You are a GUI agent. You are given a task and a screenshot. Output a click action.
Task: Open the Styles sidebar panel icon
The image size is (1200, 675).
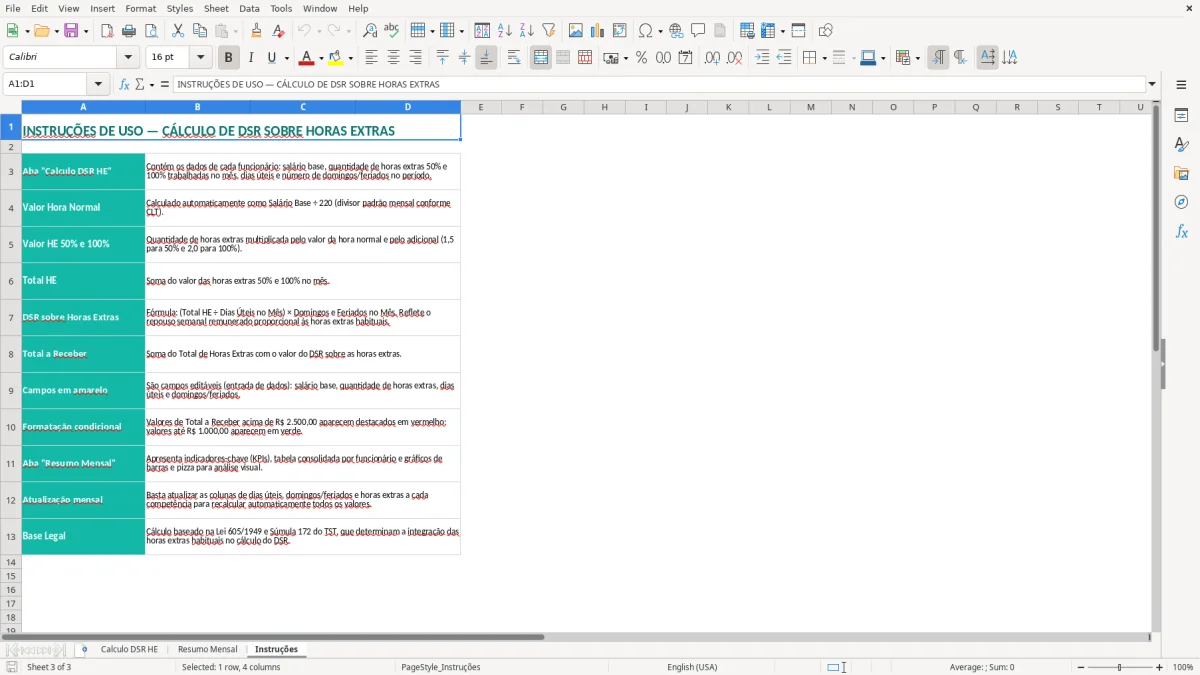tap(1181, 145)
